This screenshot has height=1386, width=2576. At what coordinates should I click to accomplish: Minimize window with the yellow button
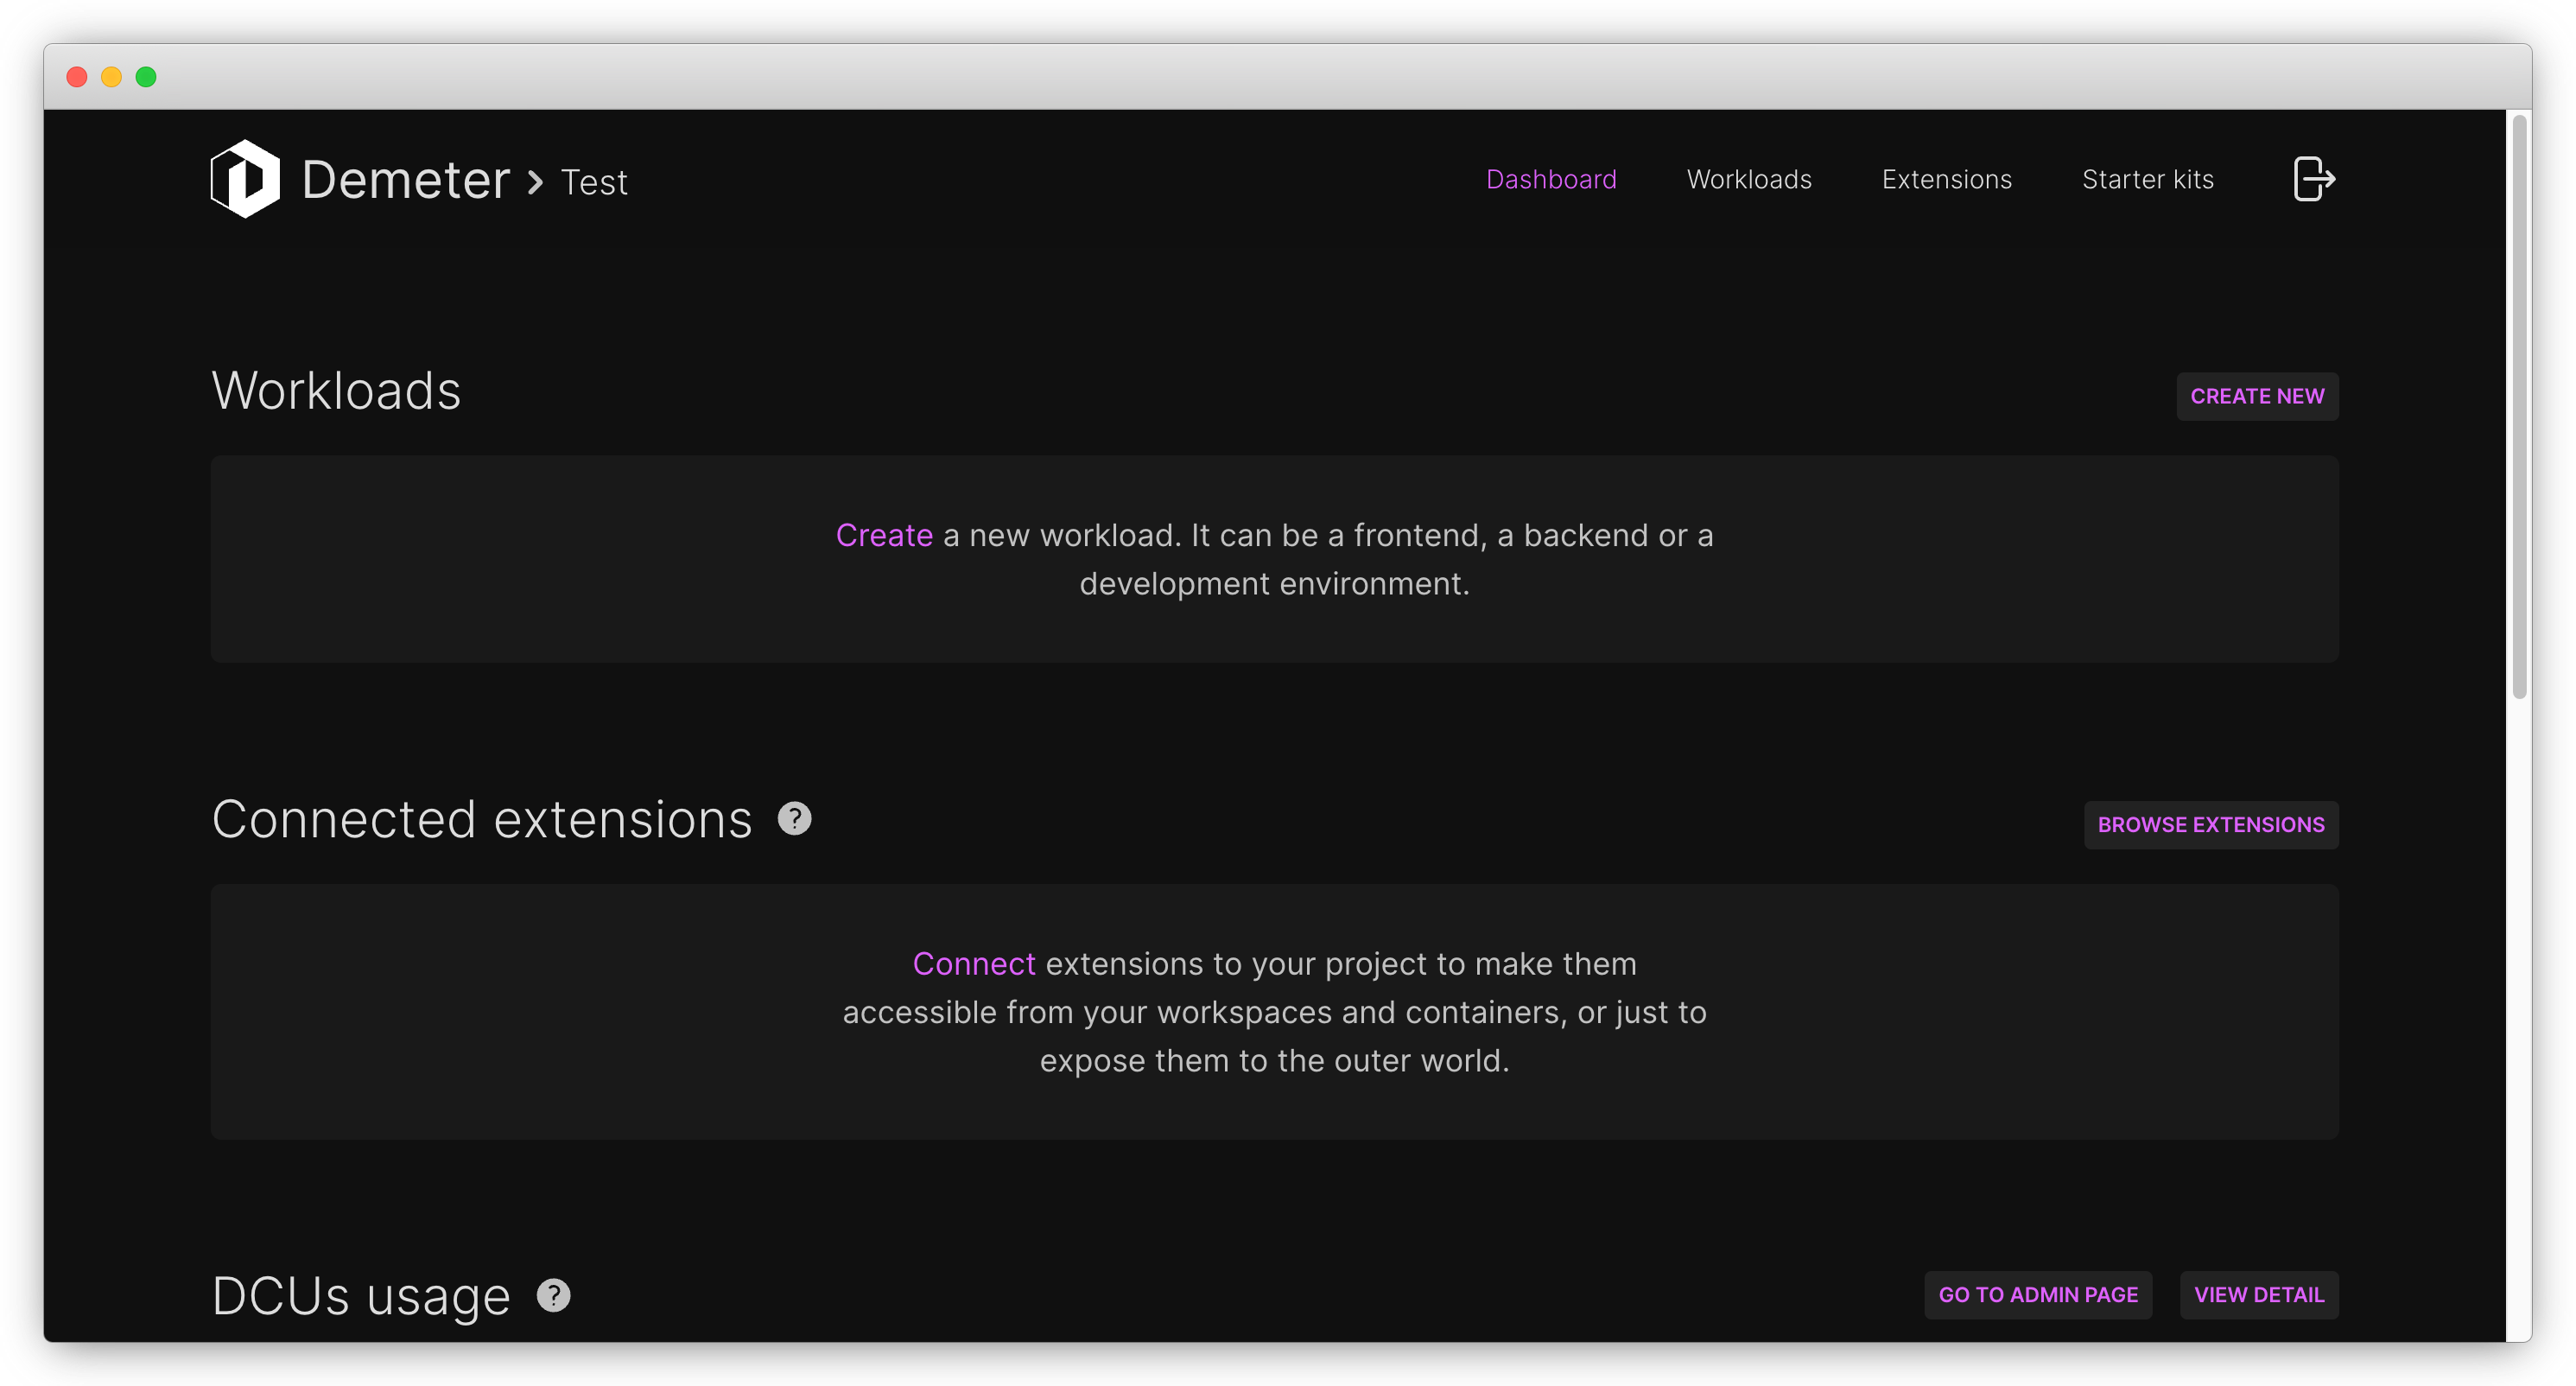111,77
